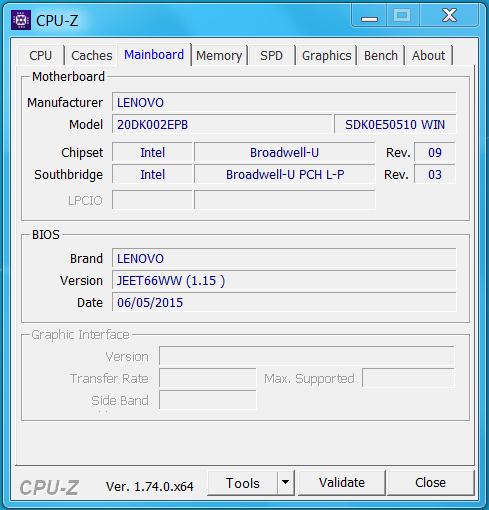Click the Manufacturer LENOVO field

[x=284, y=102]
